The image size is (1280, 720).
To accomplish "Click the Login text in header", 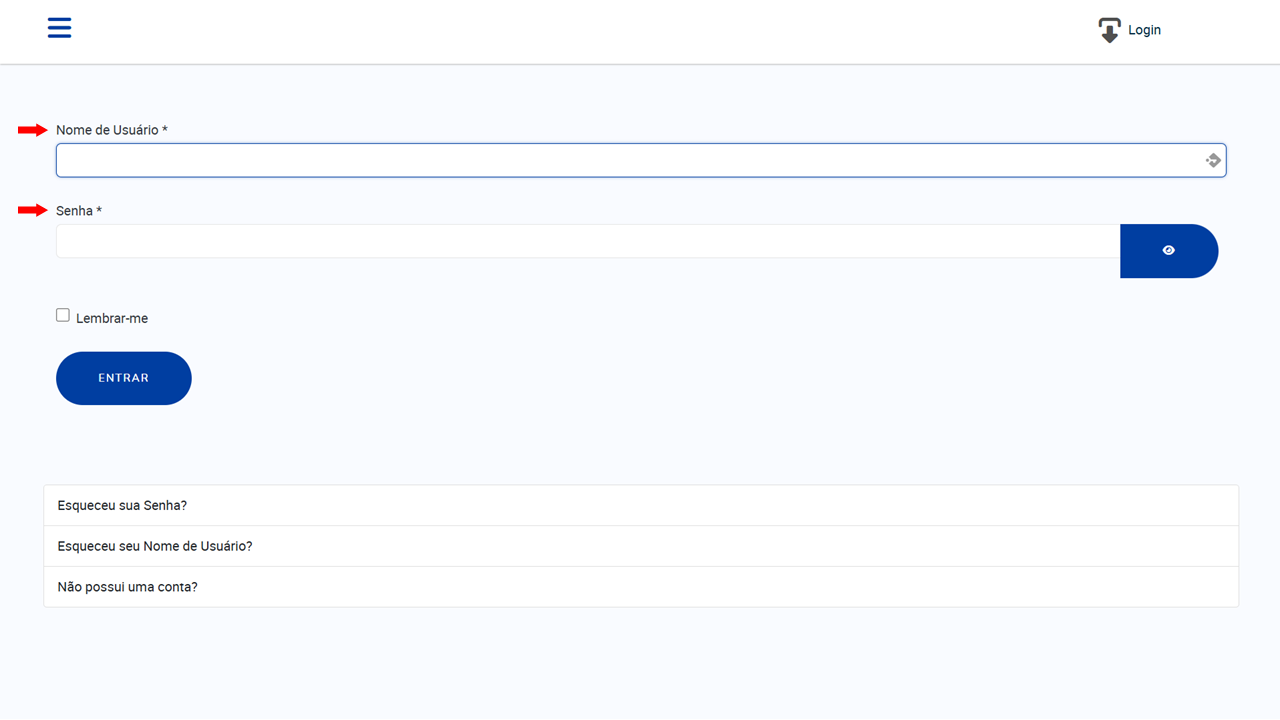I will point(1144,30).
